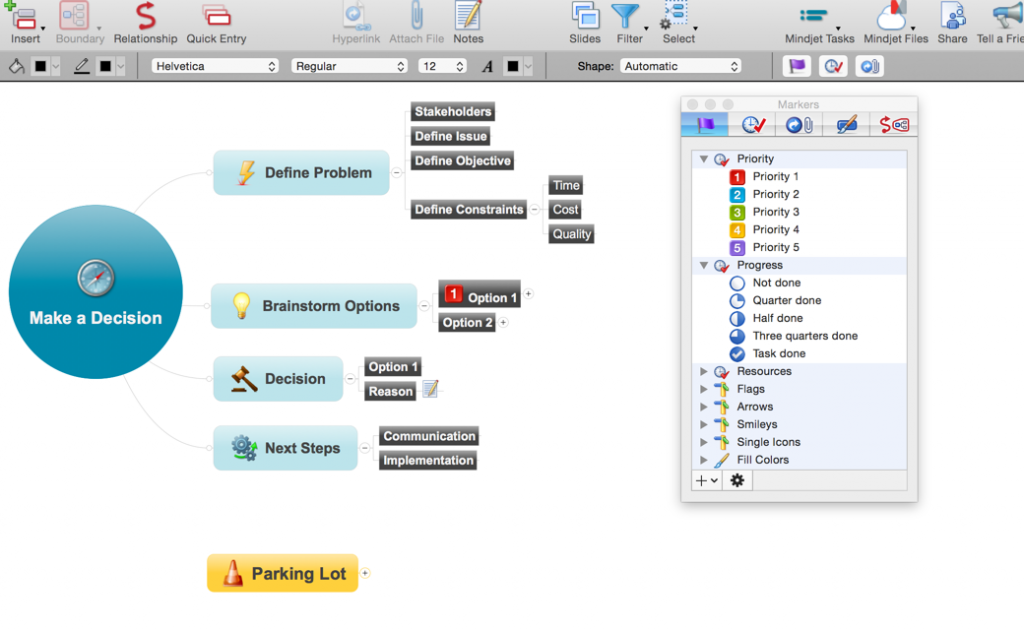The image size is (1024, 630).
Task: Expand the Smileys marker group
Action: [704, 424]
